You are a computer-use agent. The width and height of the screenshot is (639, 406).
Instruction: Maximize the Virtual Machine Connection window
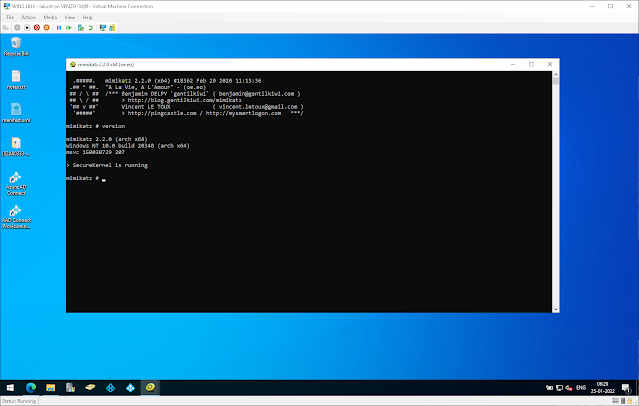(610, 6)
